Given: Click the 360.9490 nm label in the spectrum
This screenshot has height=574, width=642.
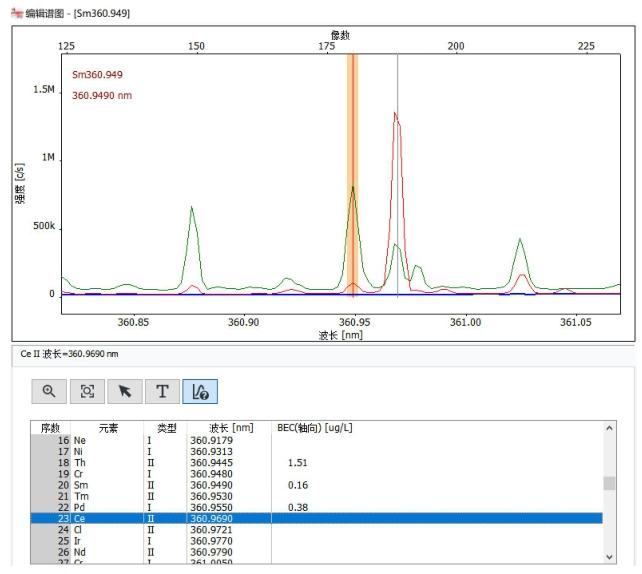Looking at the screenshot, I should pyautogui.click(x=102, y=95).
